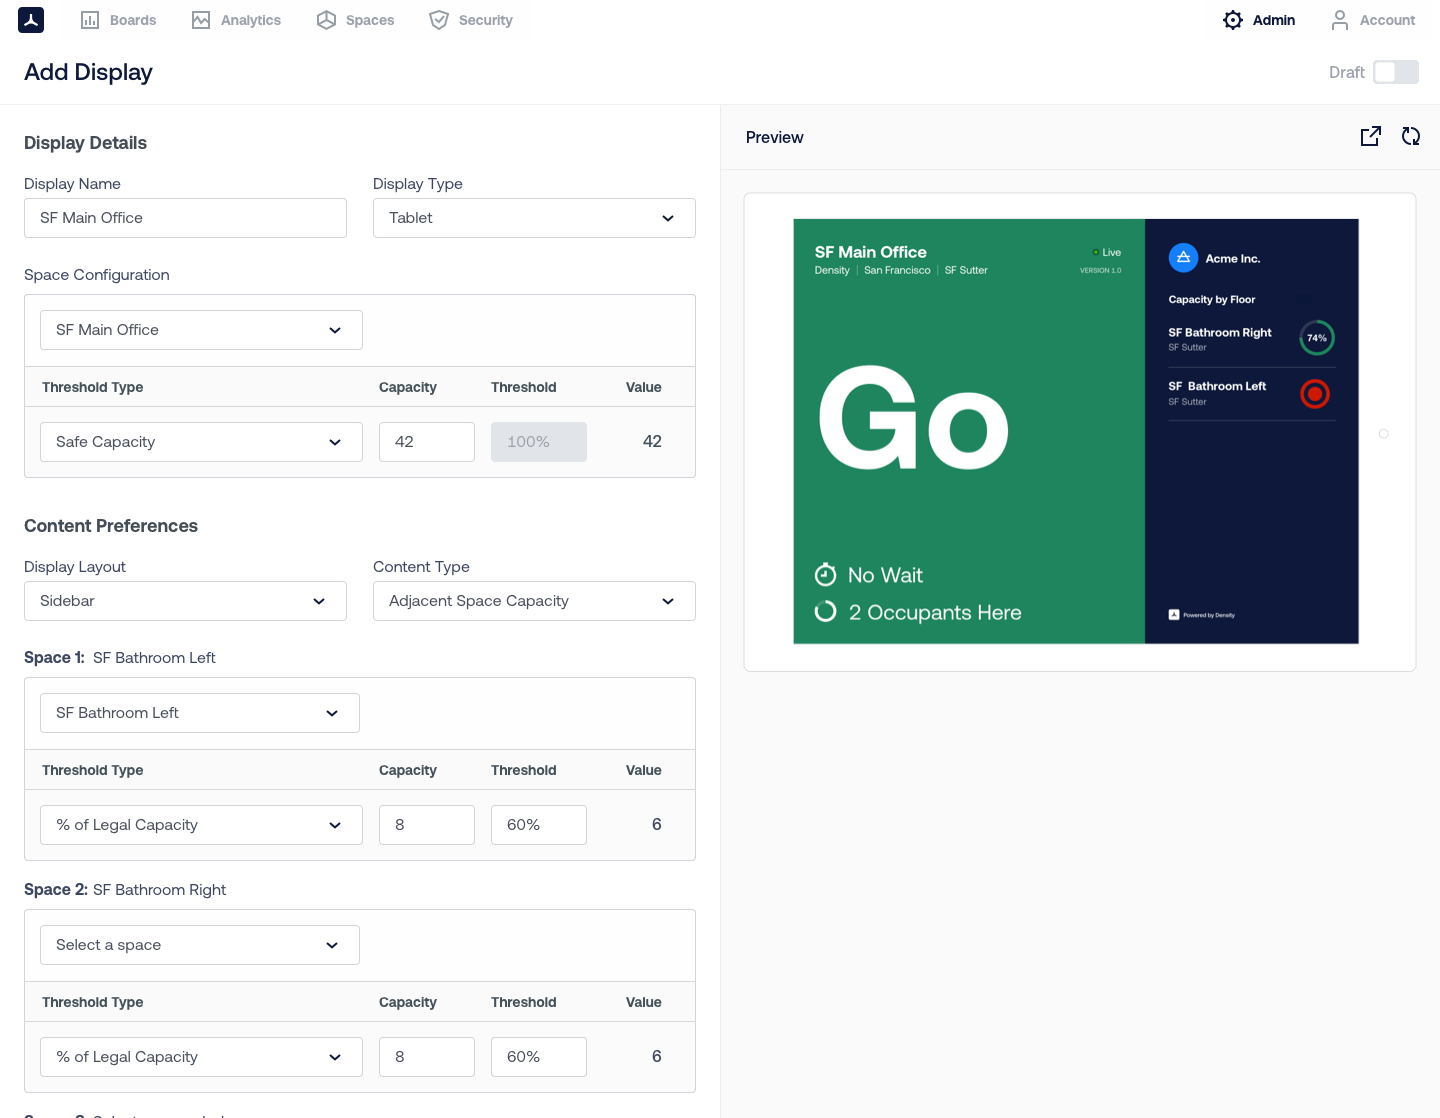This screenshot has height=1118, width=1440.
Task: Open the Analytics menu item
Action: (250, 20)
